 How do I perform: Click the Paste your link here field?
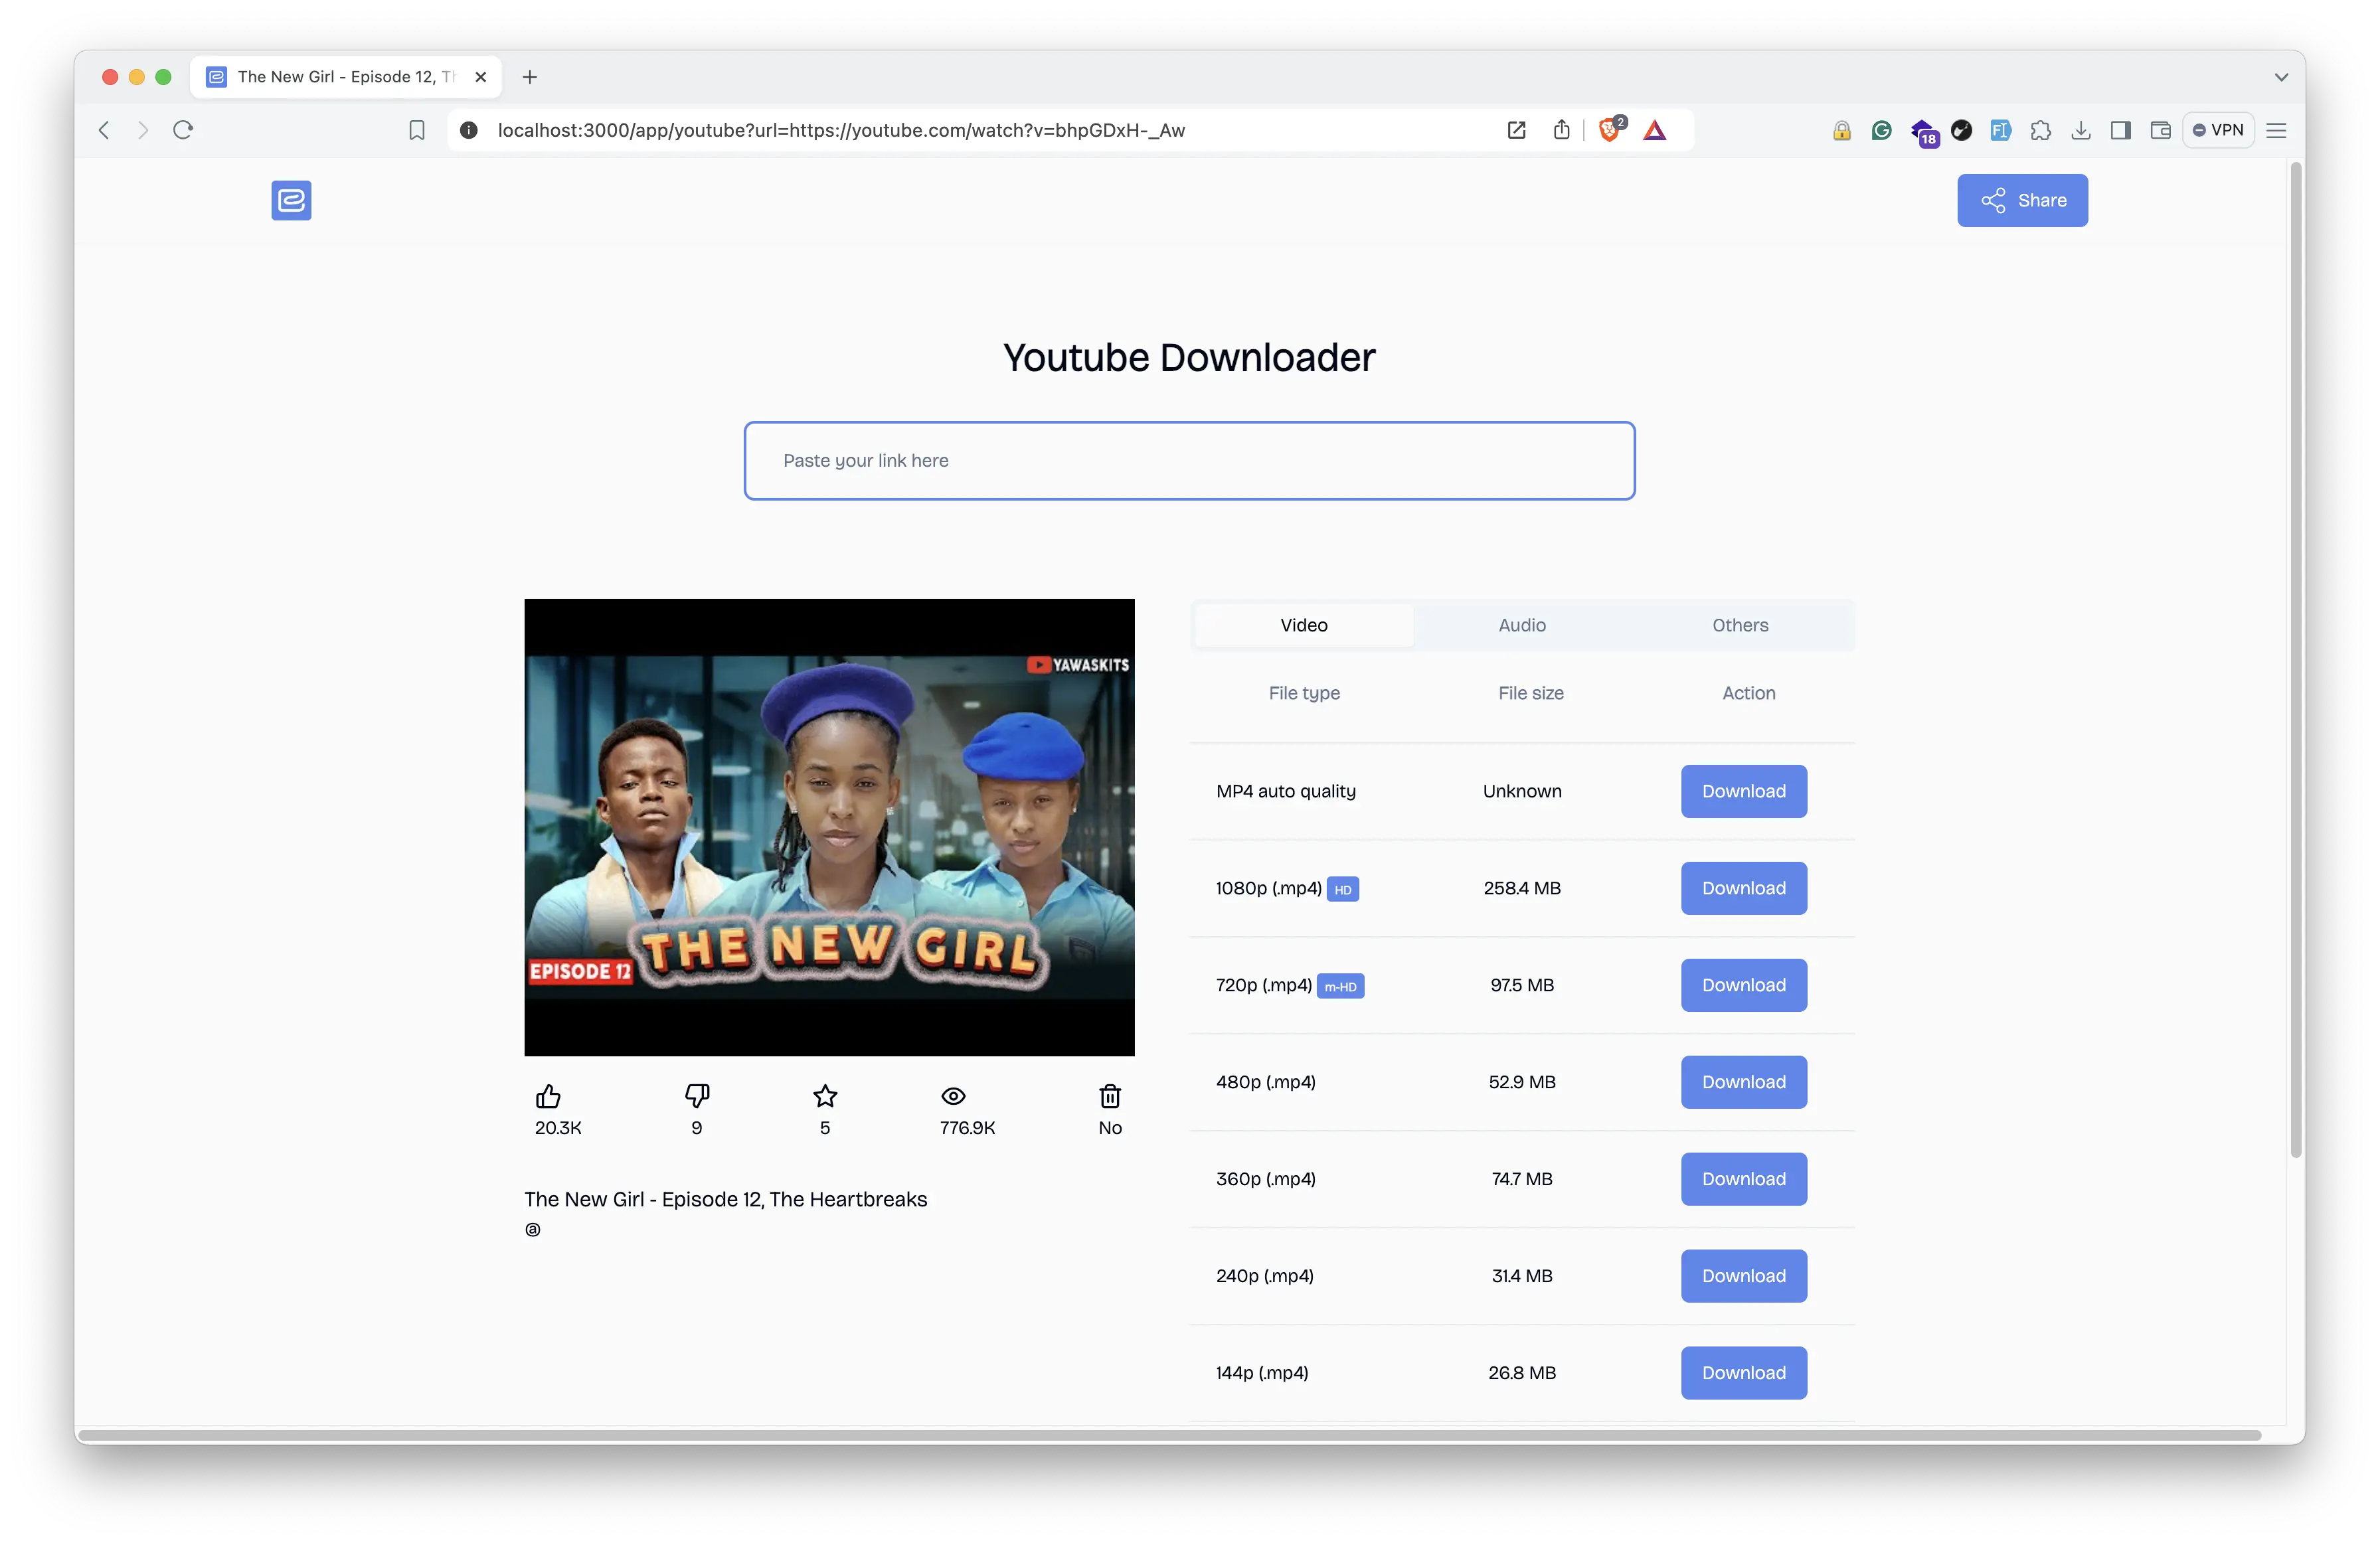click(1189, 460)
